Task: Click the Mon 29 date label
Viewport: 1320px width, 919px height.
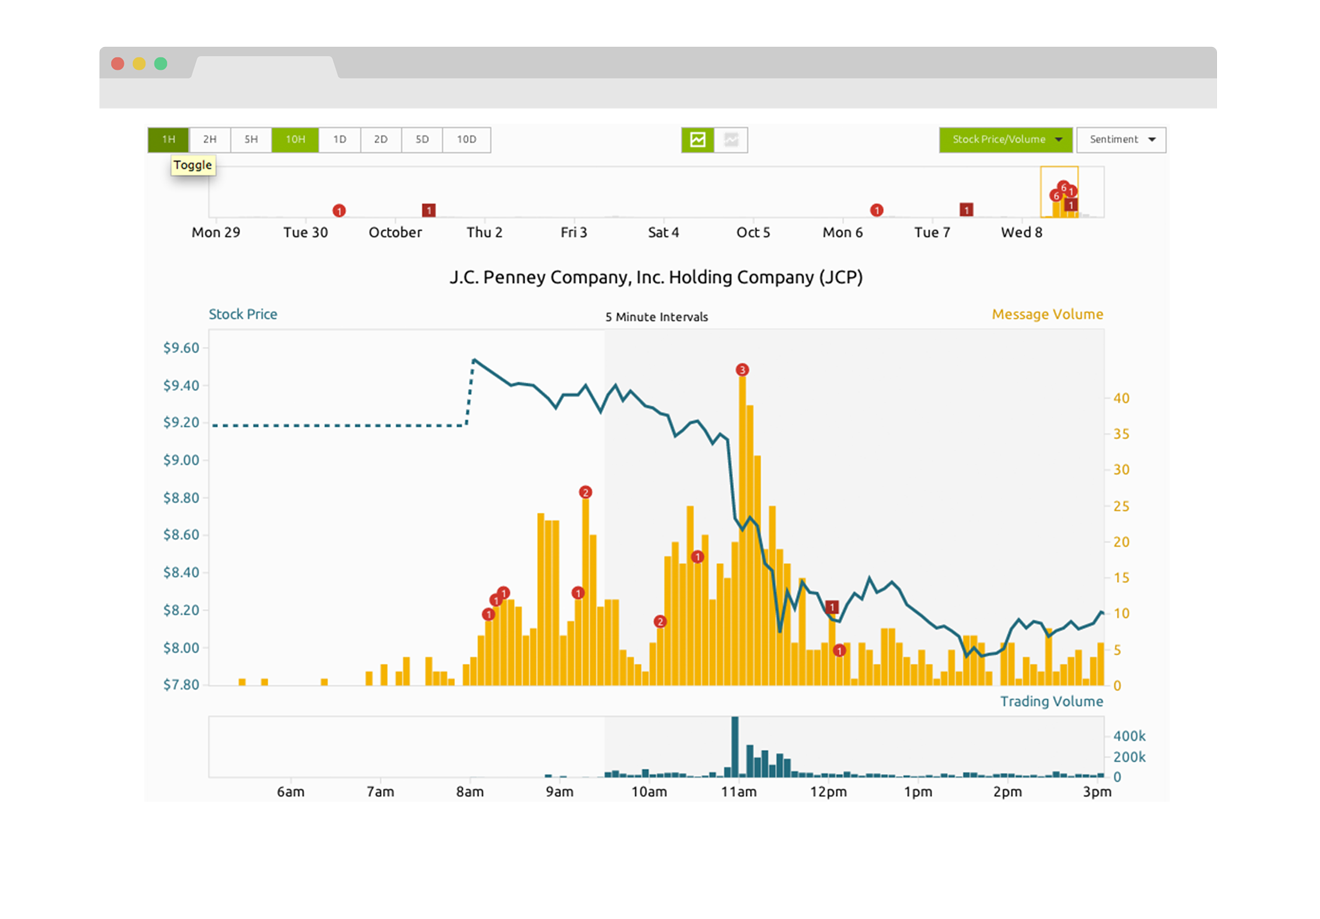Action: [216, 232]
